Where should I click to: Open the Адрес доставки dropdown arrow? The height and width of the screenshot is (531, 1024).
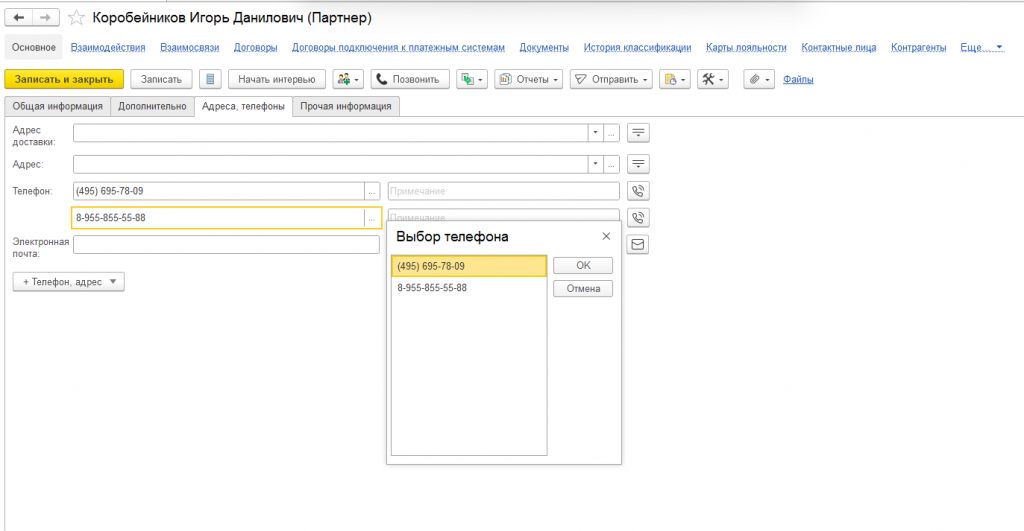(594, 133)
